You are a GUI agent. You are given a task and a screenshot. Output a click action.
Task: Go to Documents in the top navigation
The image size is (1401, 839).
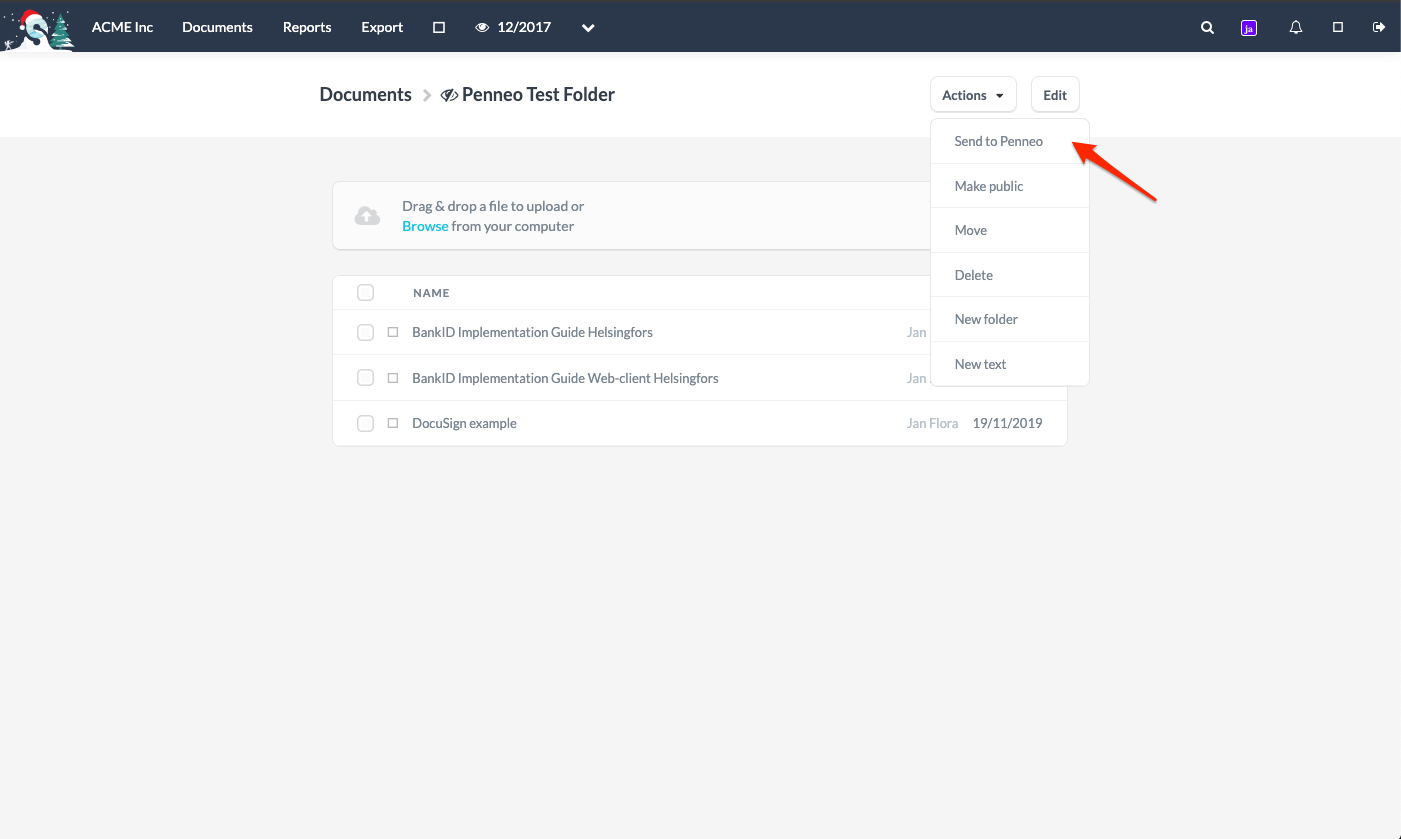click(217, 27)
